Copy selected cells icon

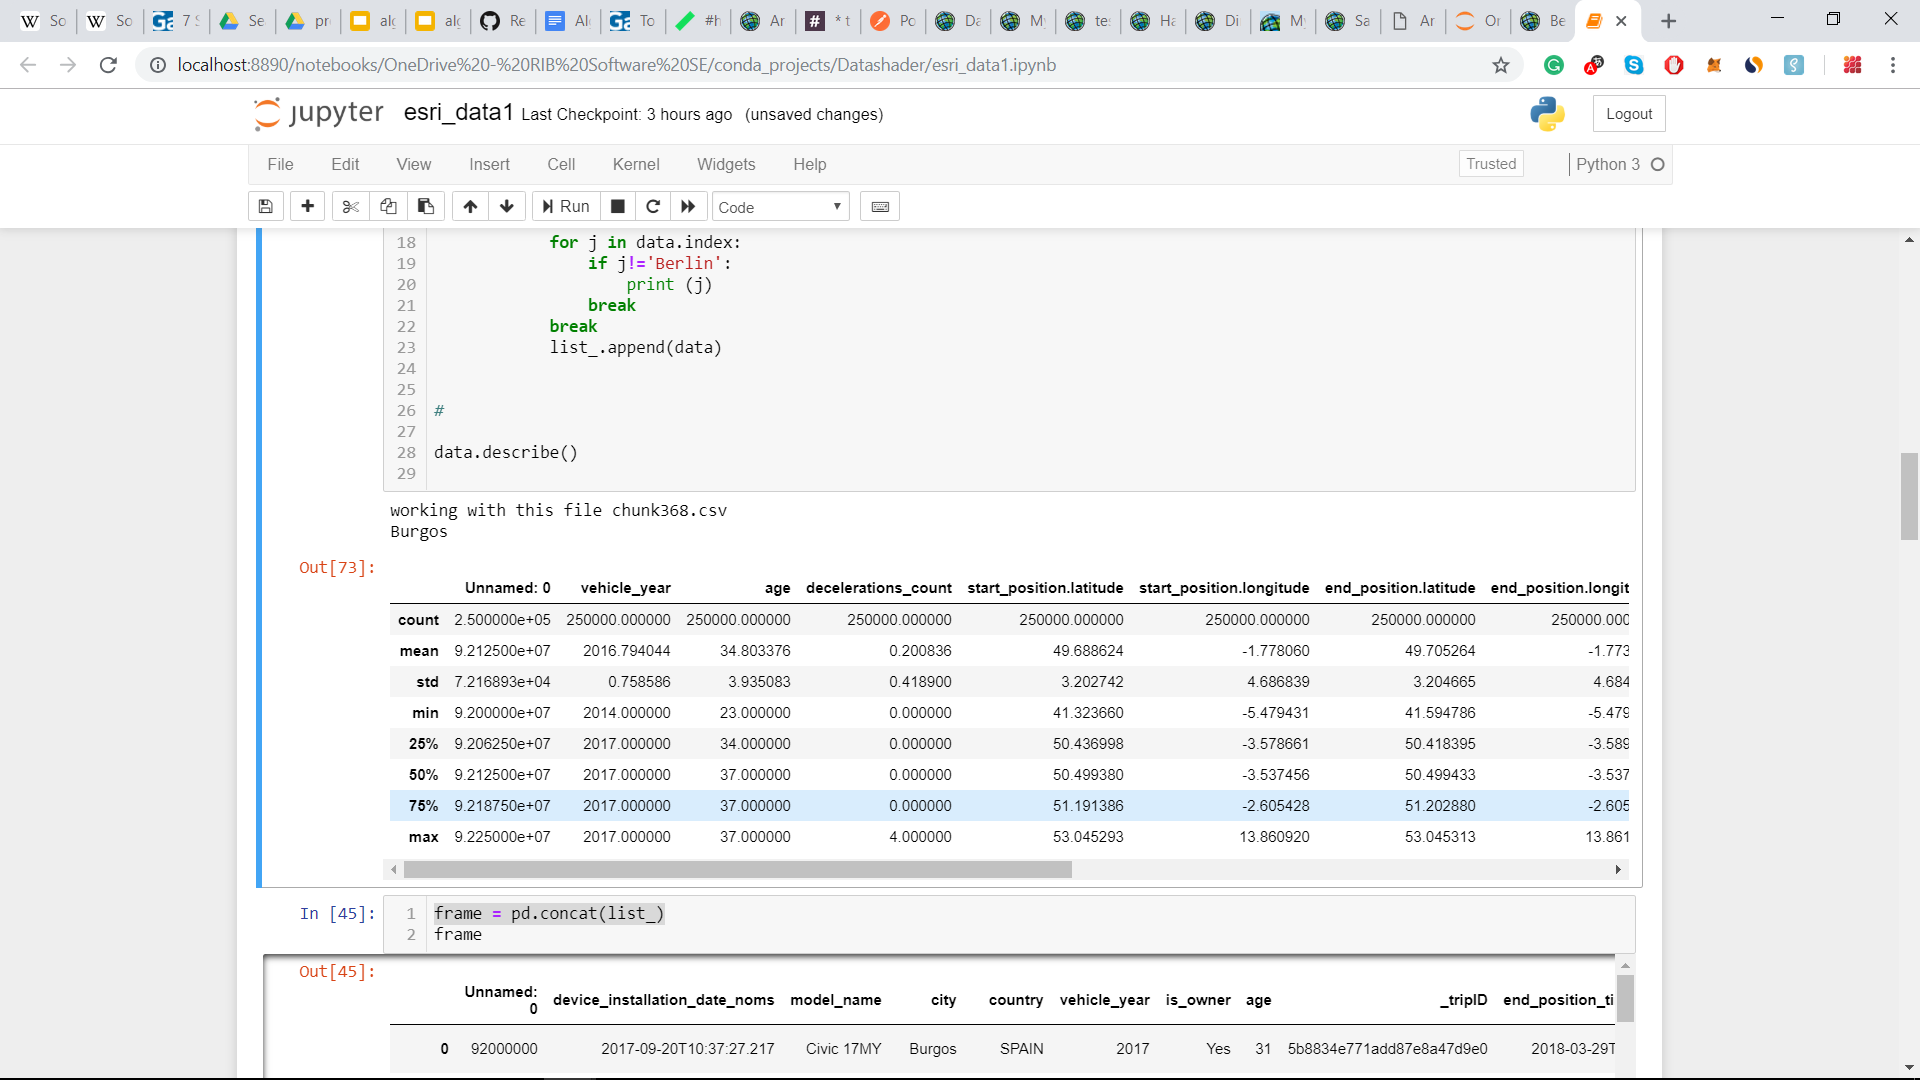(388, 207)
